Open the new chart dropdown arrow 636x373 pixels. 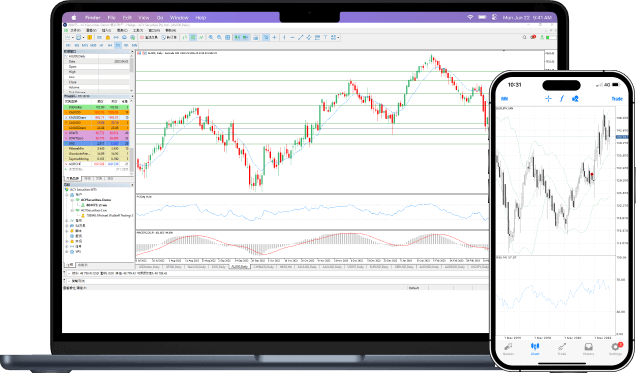coord(73,37)
